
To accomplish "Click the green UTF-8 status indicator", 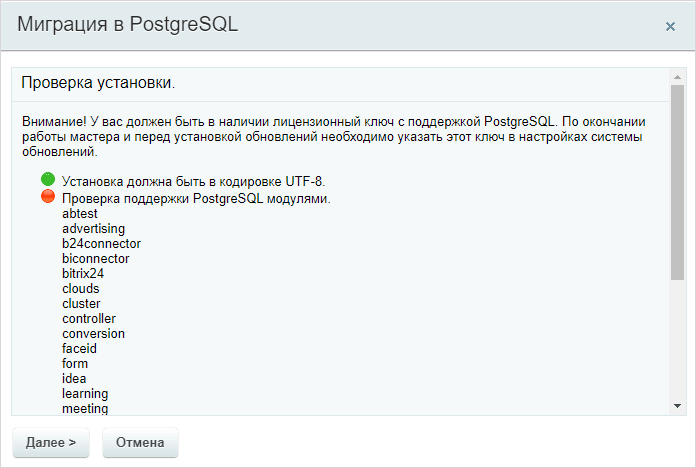I will click(x=48, y=179).
